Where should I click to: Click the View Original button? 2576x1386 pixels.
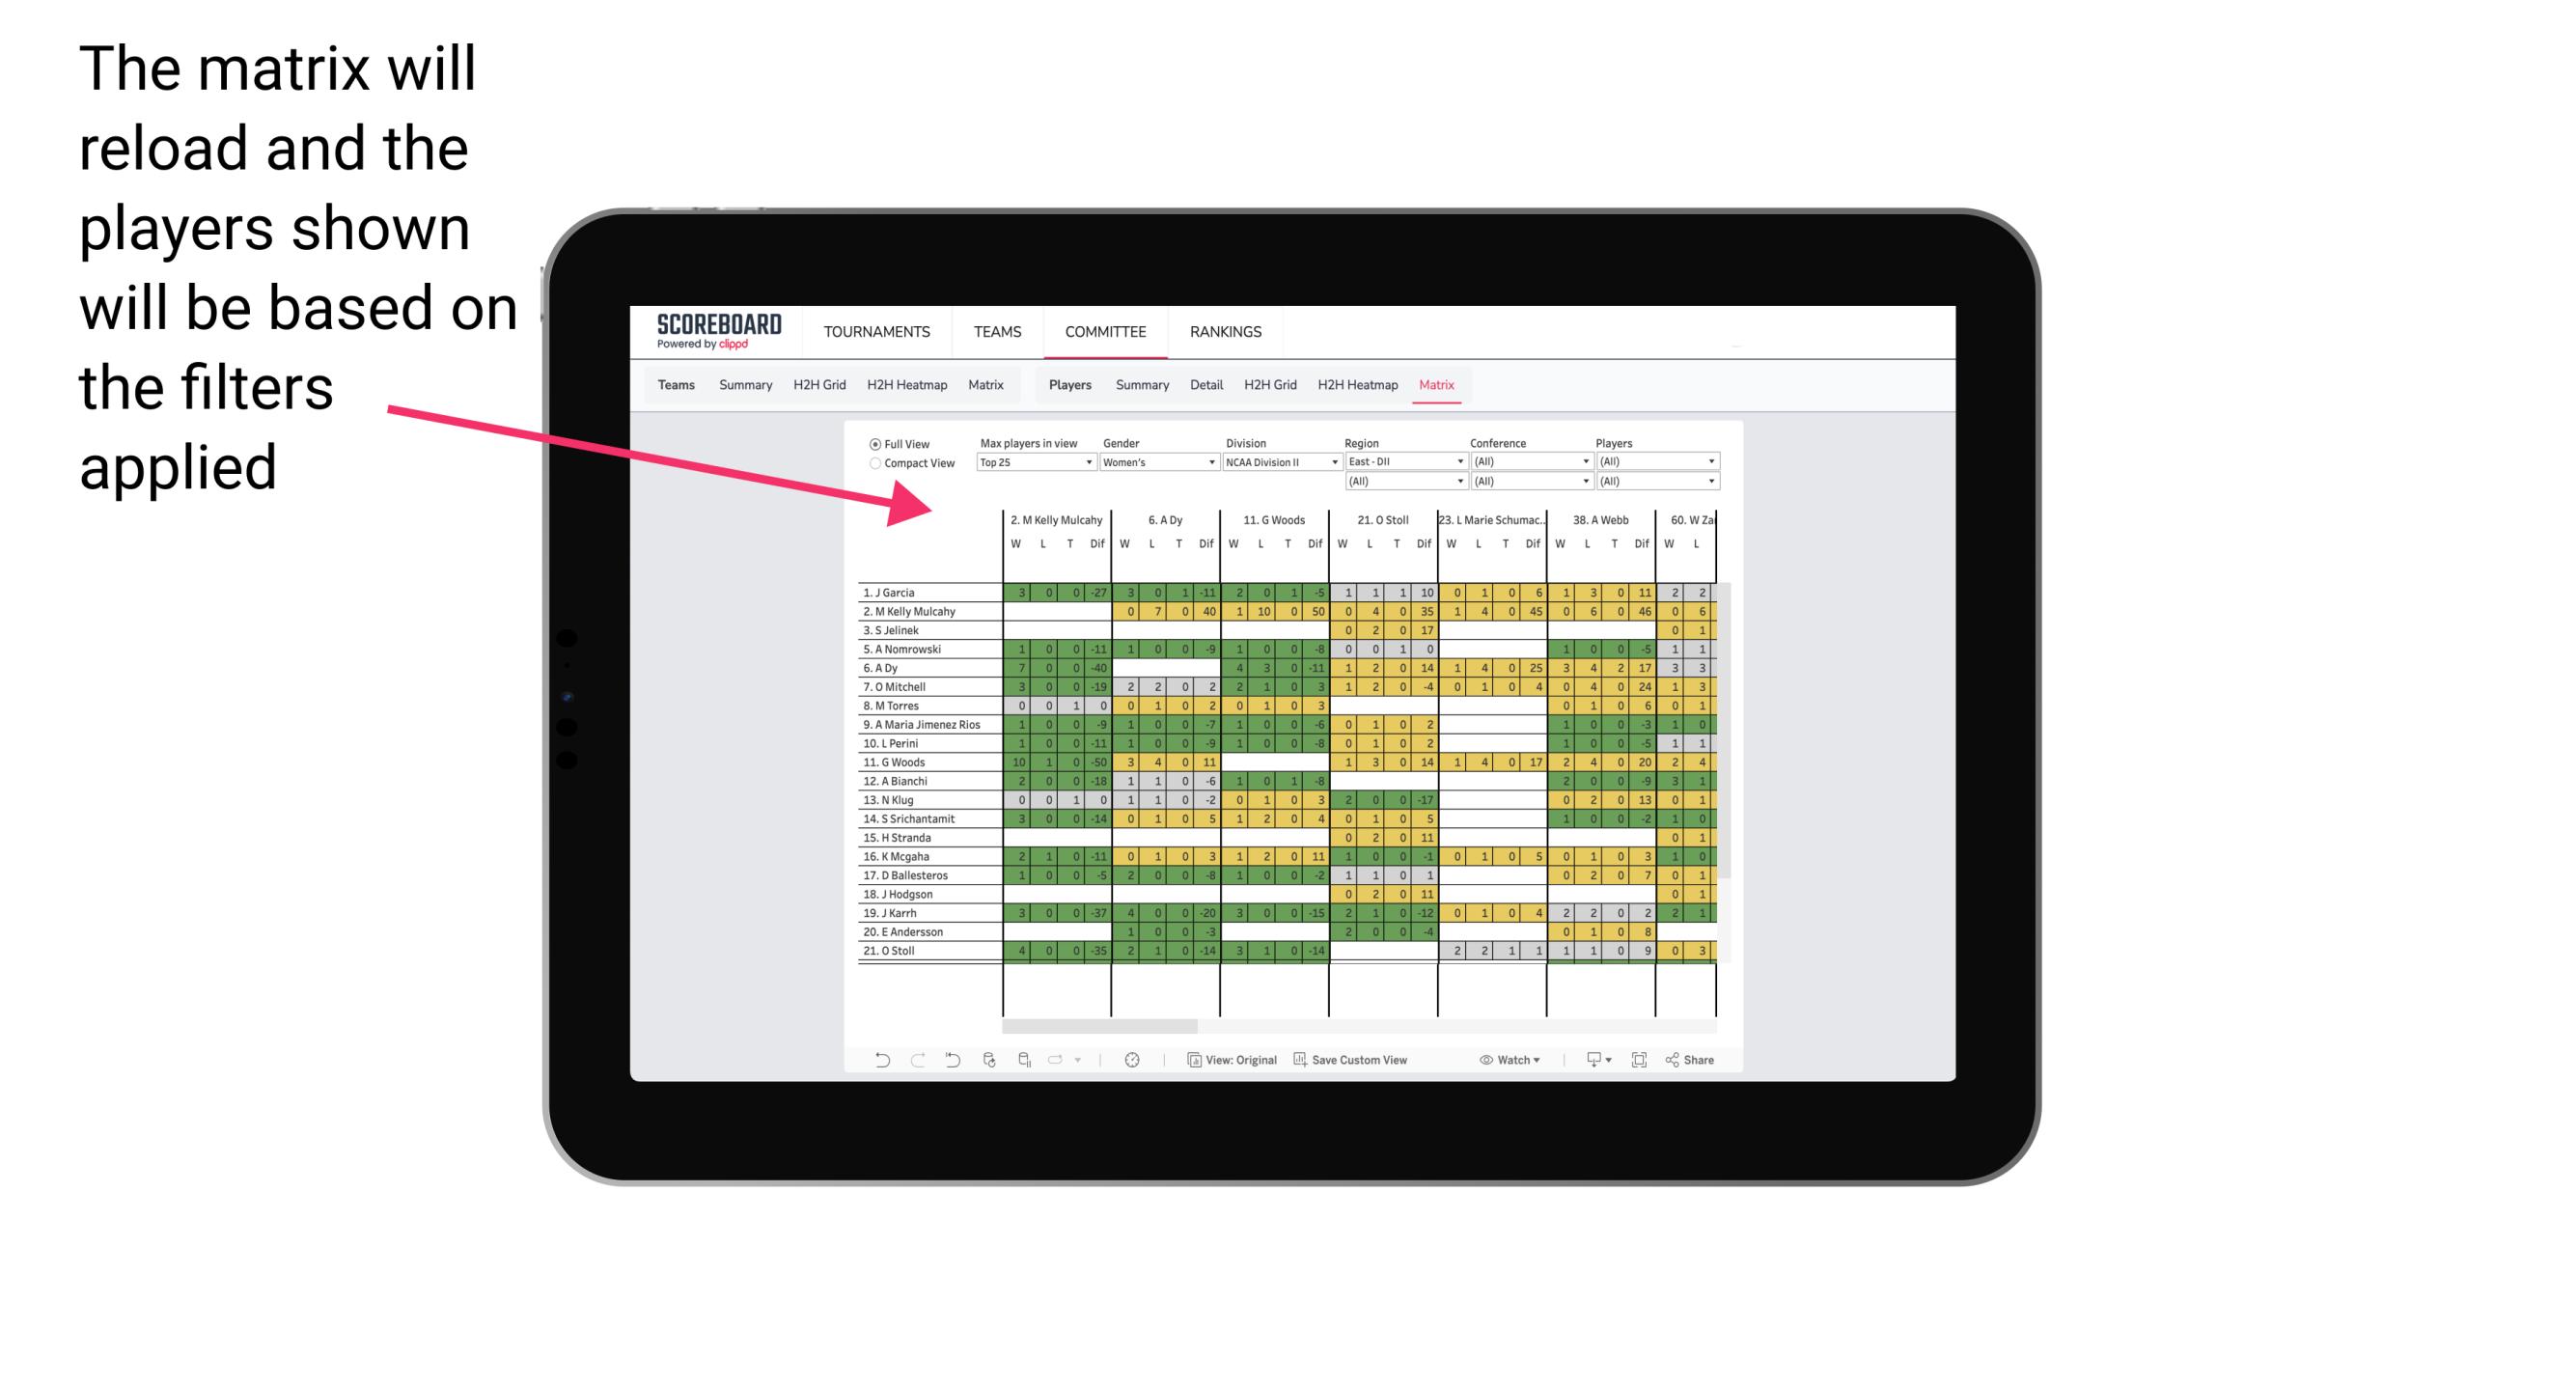coord(1240,1058)
